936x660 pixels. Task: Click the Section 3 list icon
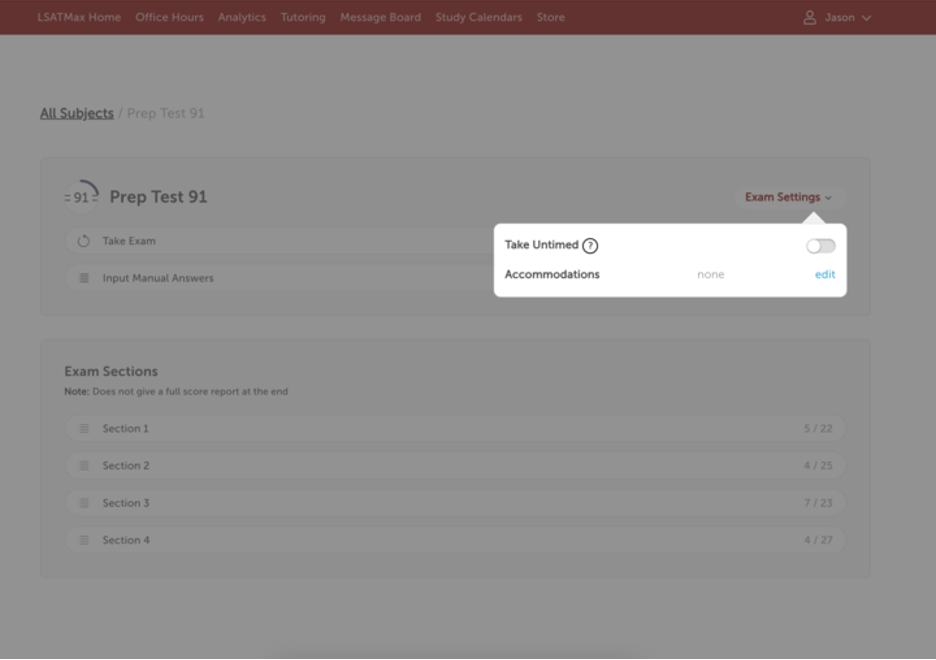(x=84, y=503)
